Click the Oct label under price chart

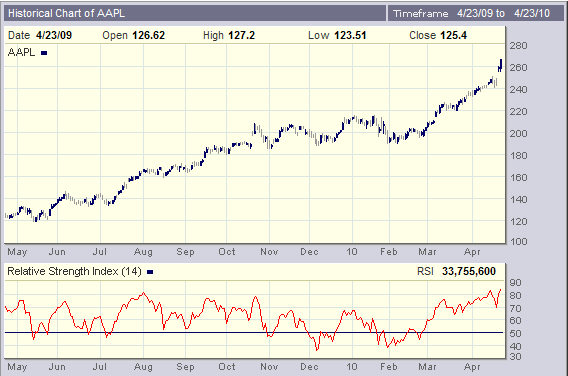(x=227, y=252)
